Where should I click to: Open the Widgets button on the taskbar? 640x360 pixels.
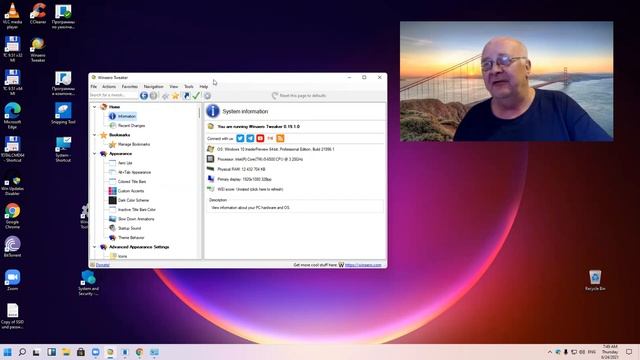pos(51,352)
